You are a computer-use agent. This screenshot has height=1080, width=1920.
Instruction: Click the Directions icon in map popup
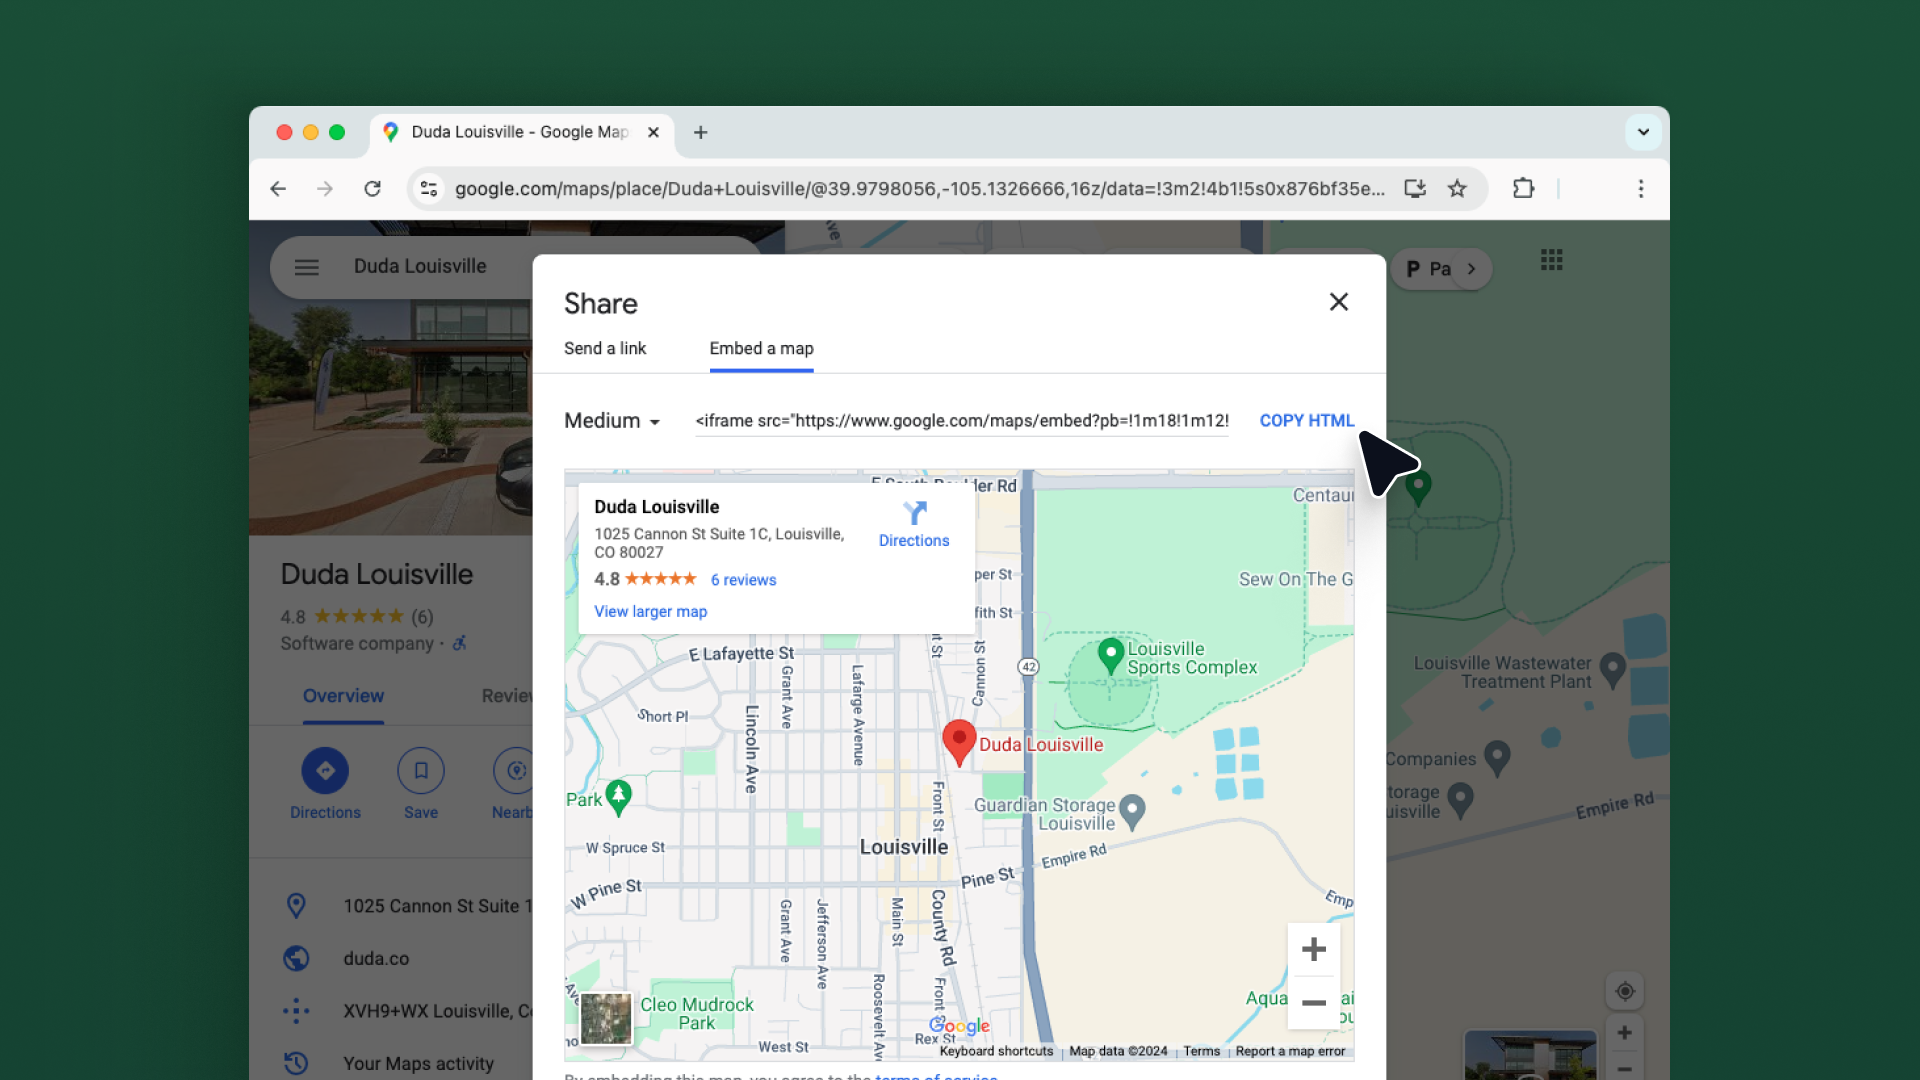[914, 512]
